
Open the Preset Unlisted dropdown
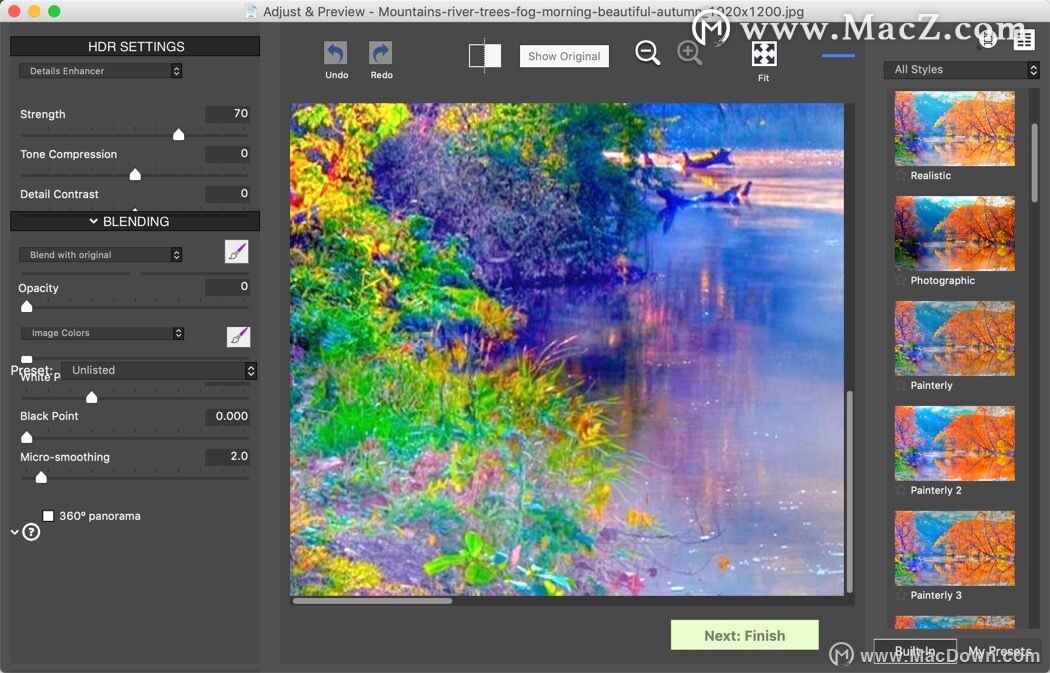(x=159, y=370)
